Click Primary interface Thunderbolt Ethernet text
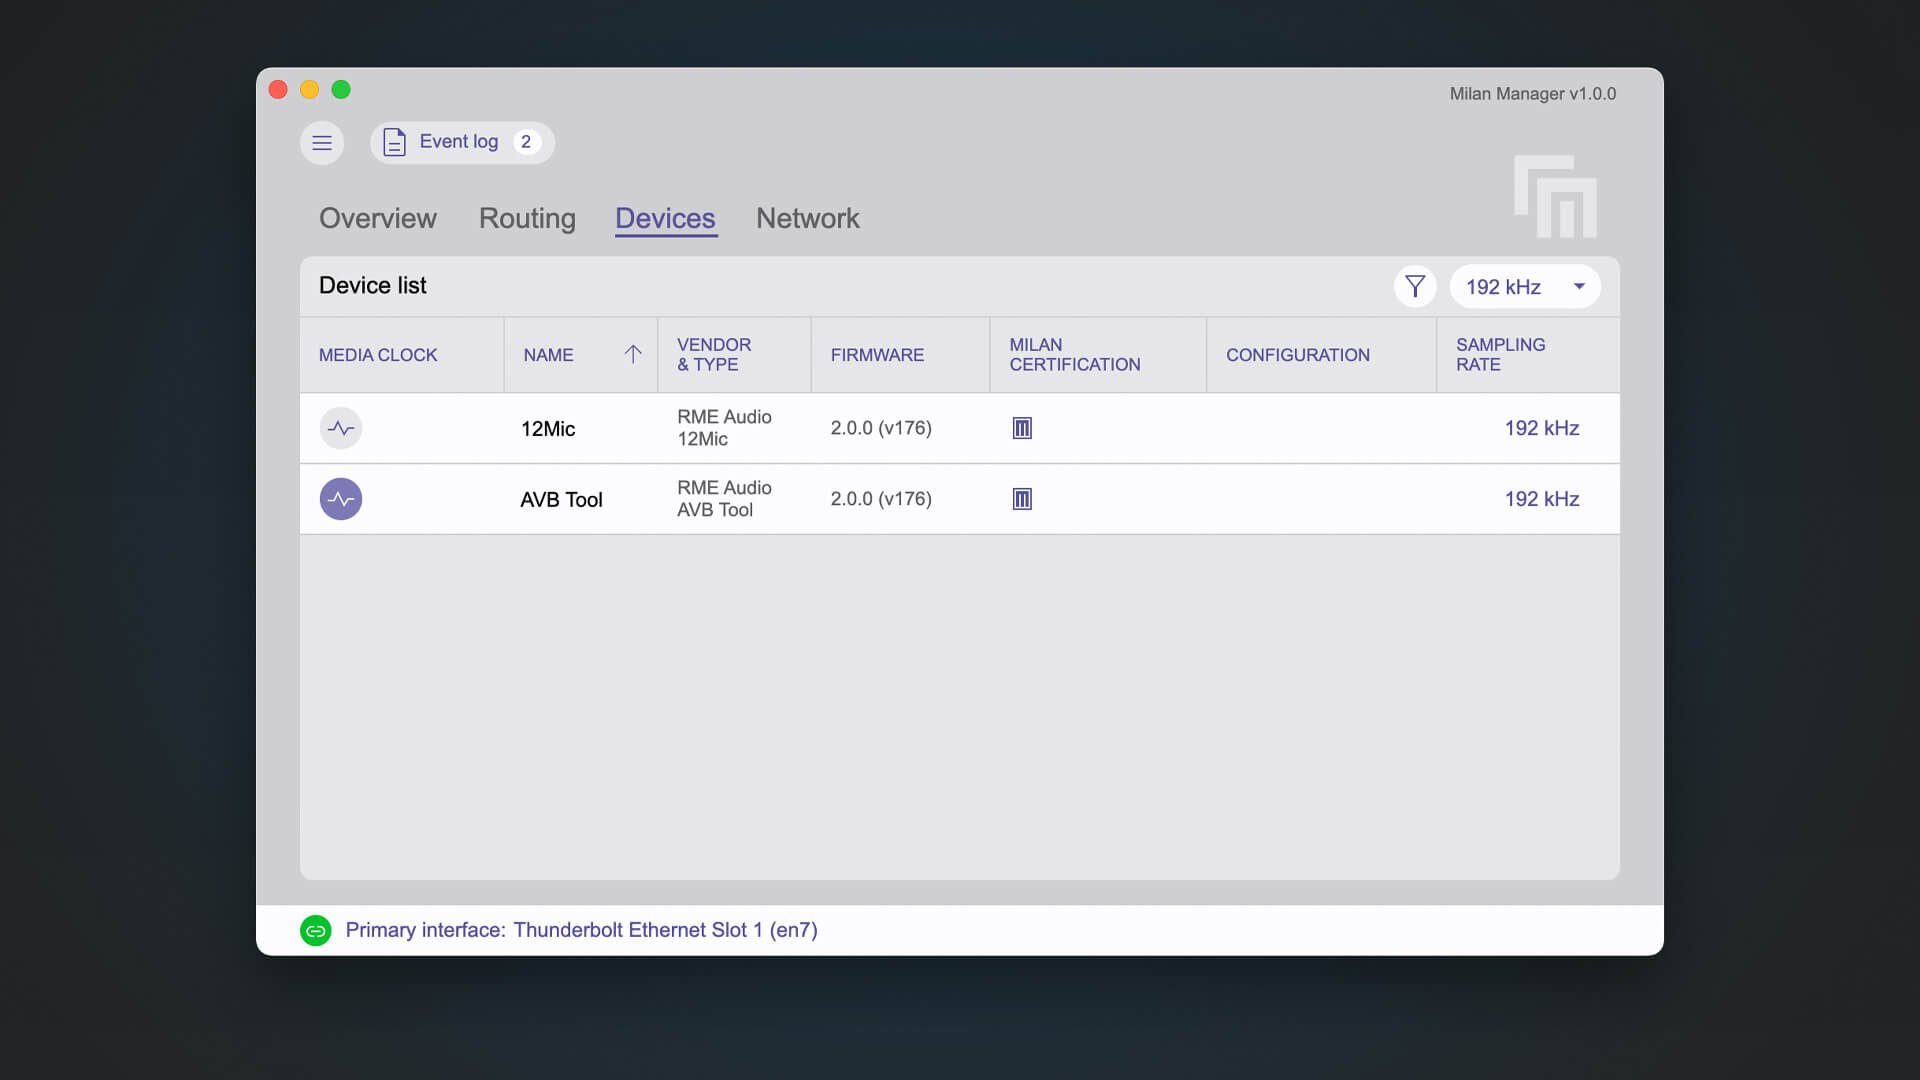The image size is (1920, 1080). 581,930
